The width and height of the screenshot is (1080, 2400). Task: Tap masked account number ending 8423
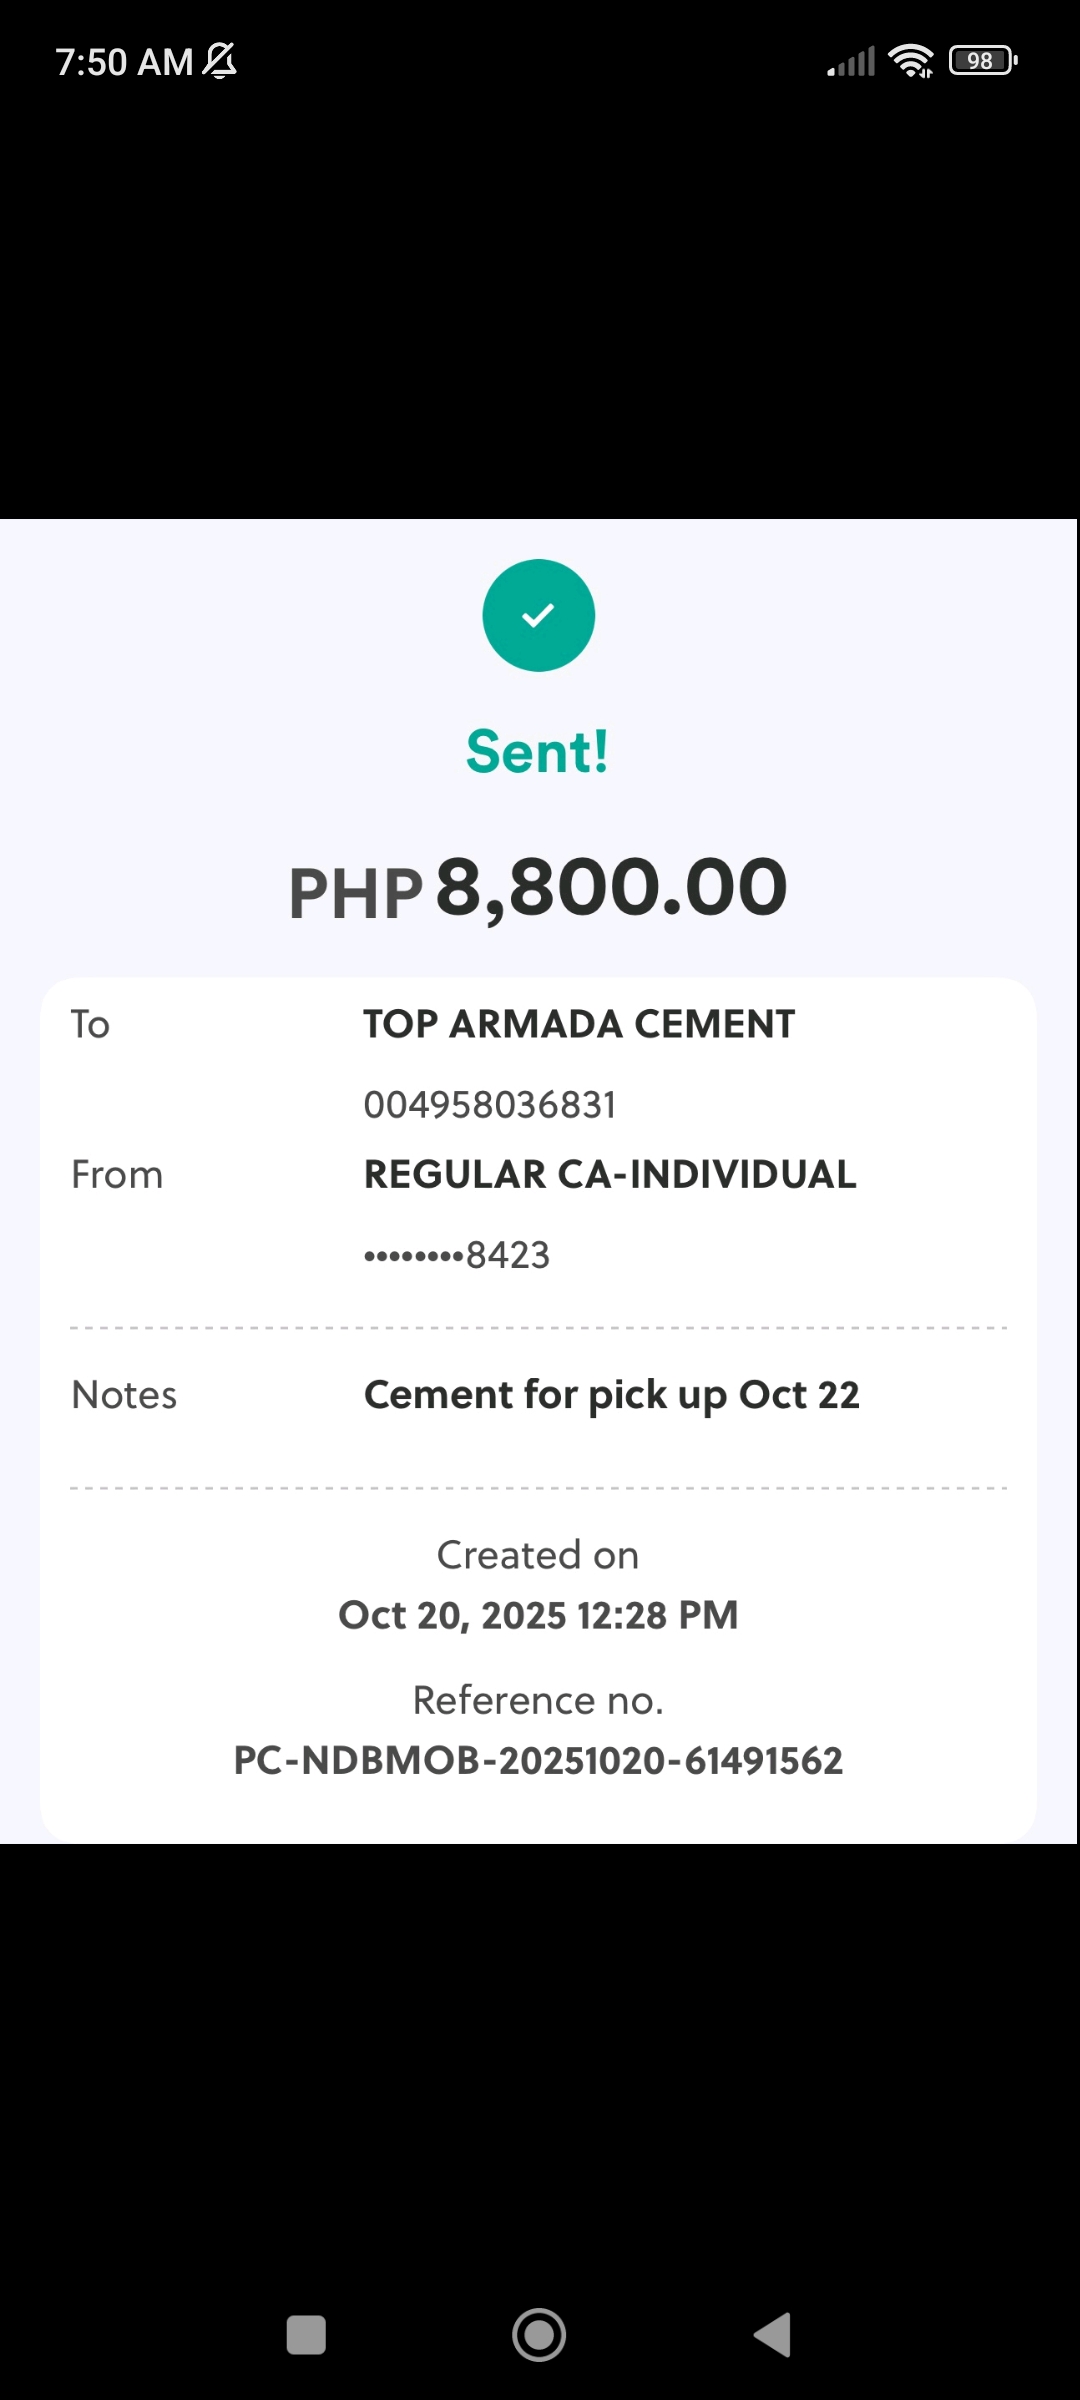click(457, 1255)
